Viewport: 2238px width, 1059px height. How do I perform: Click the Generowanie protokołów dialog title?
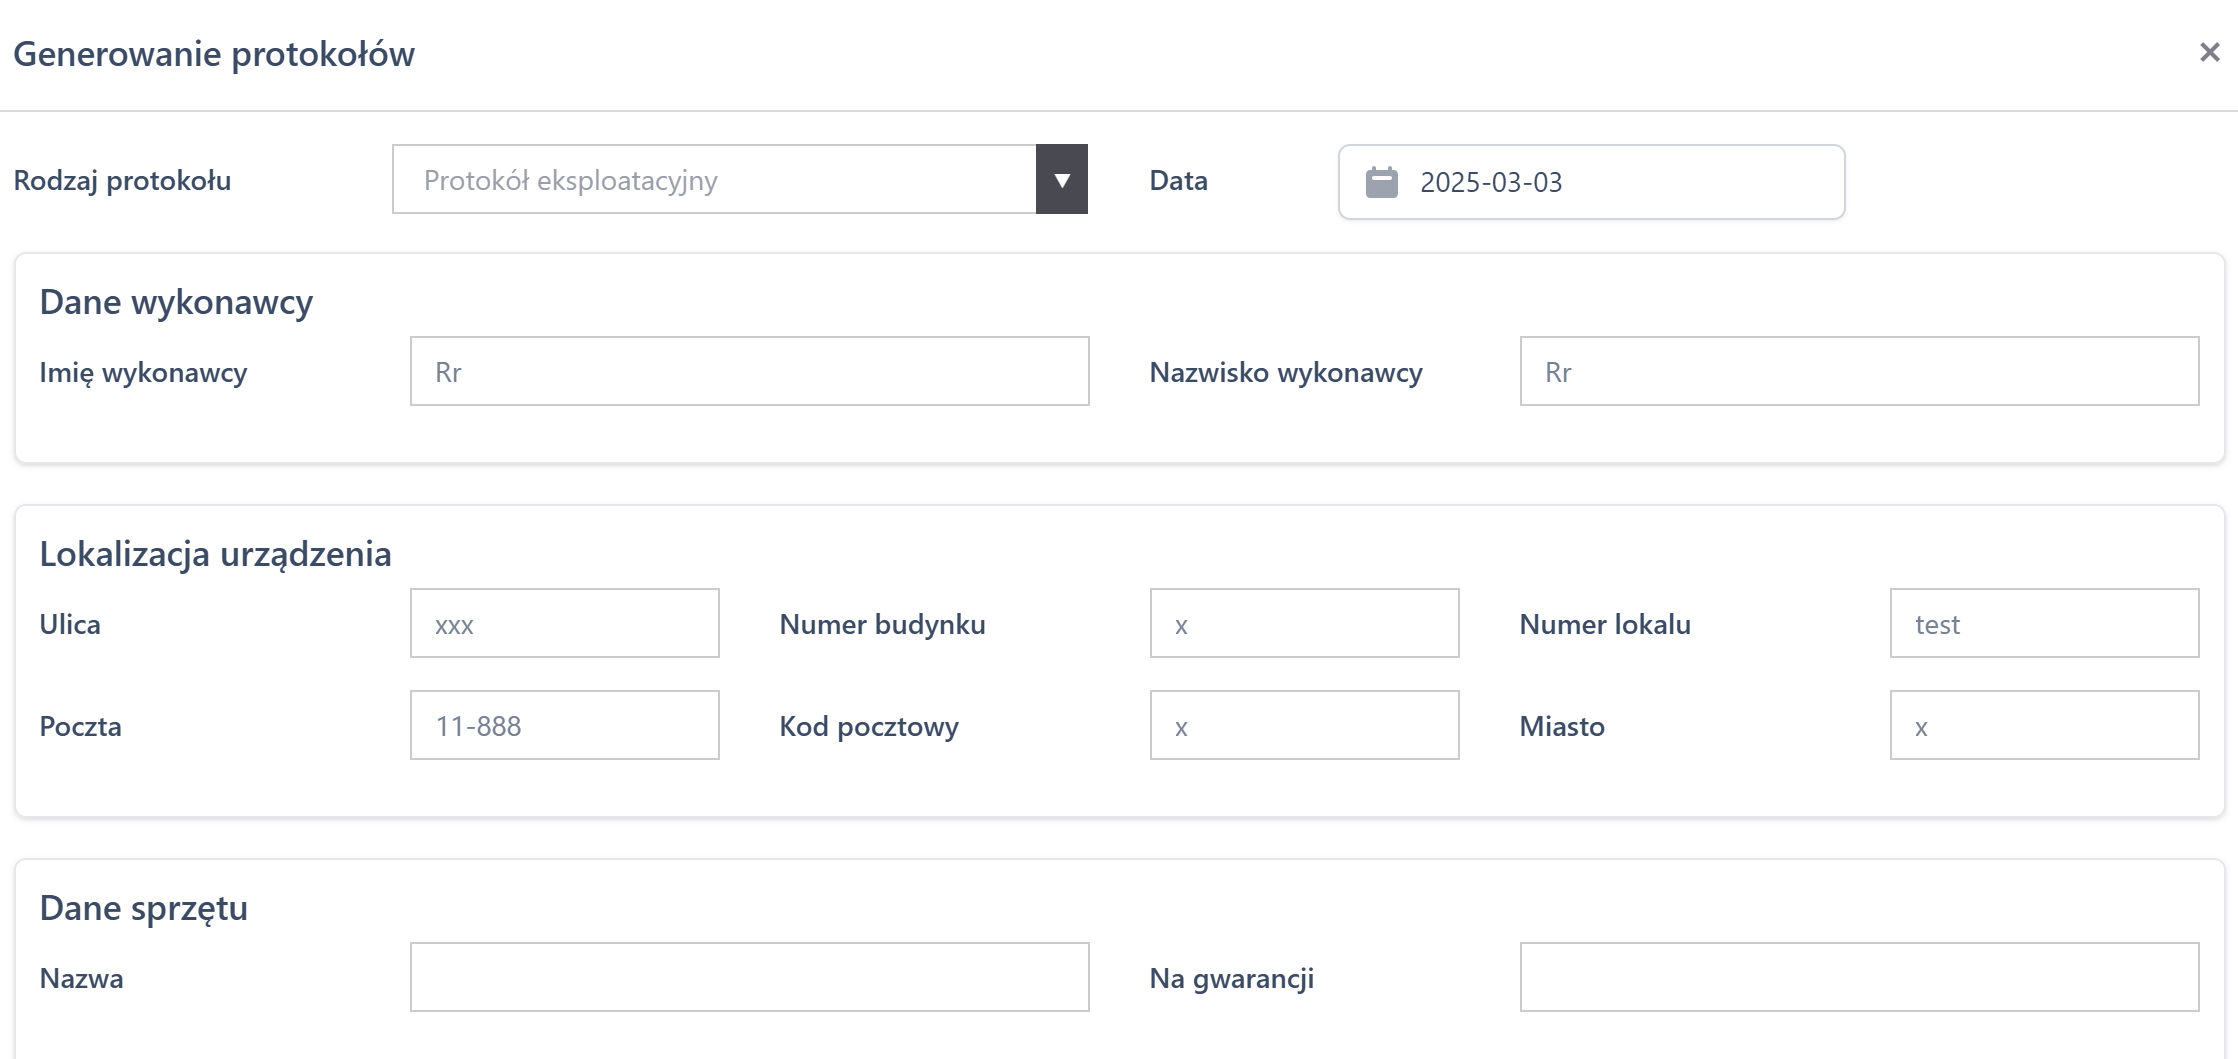tap(214, 54)
